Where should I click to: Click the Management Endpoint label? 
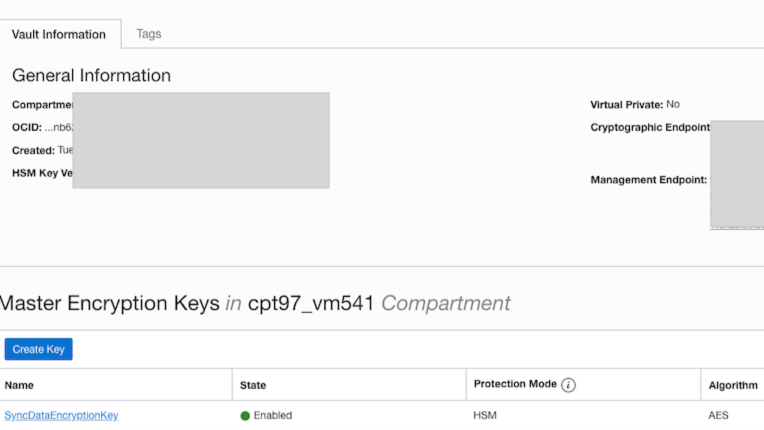(648, 180)
